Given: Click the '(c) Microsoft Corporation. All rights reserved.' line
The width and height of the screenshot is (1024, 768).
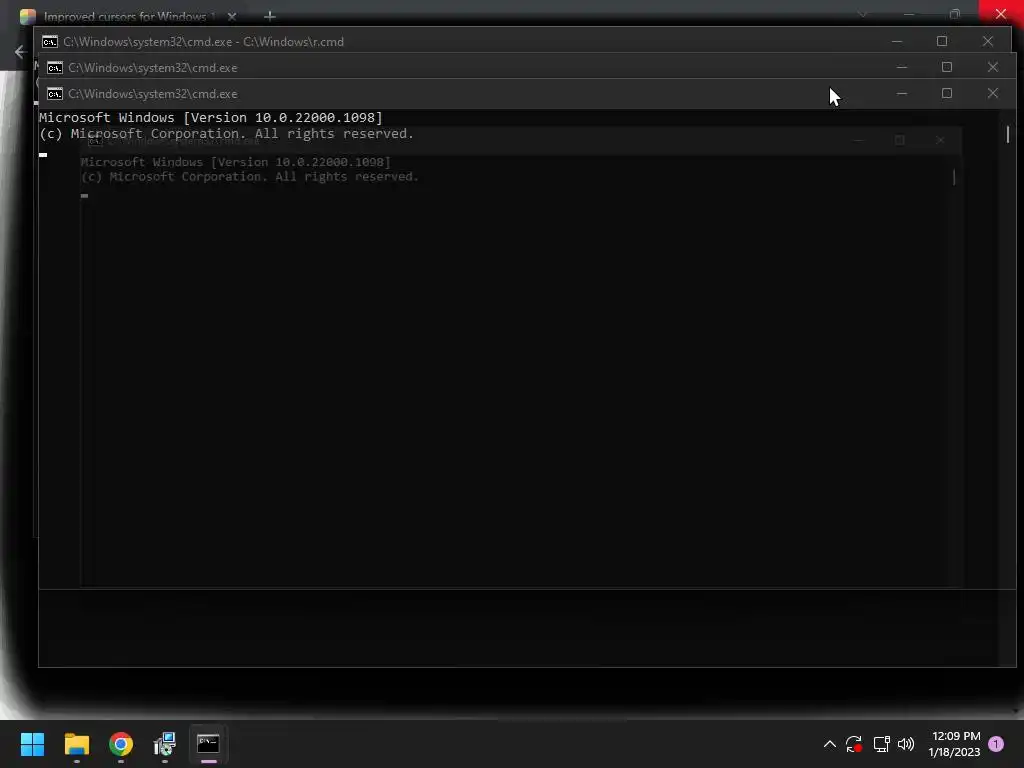Looking at the screenshot, I should (226, 134).
